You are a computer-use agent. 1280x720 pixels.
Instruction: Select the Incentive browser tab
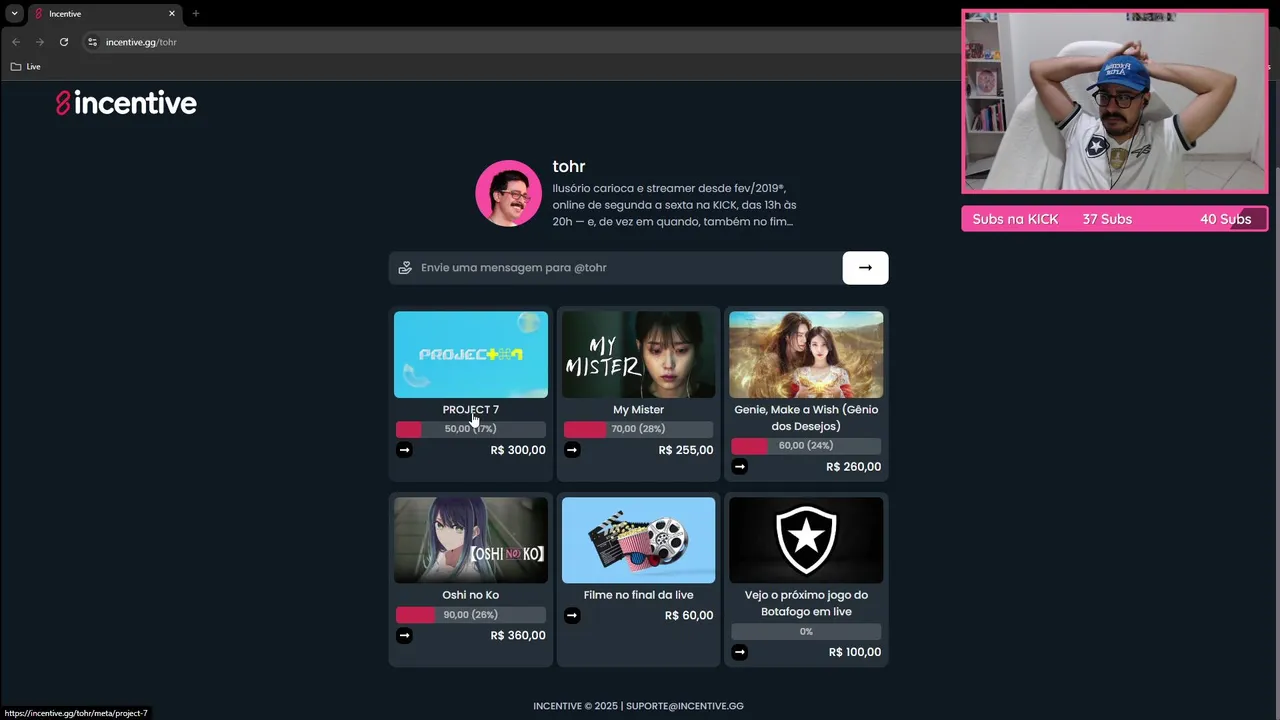(105, 14)
